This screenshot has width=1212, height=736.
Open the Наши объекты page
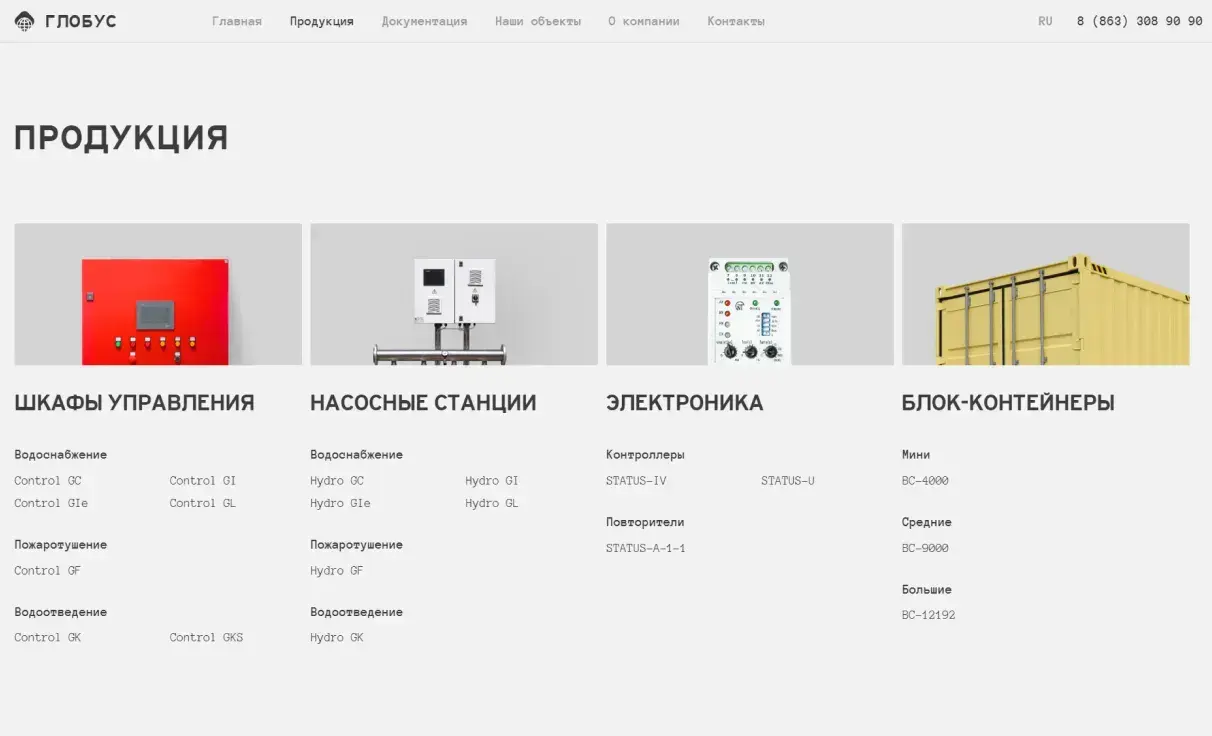538,20
